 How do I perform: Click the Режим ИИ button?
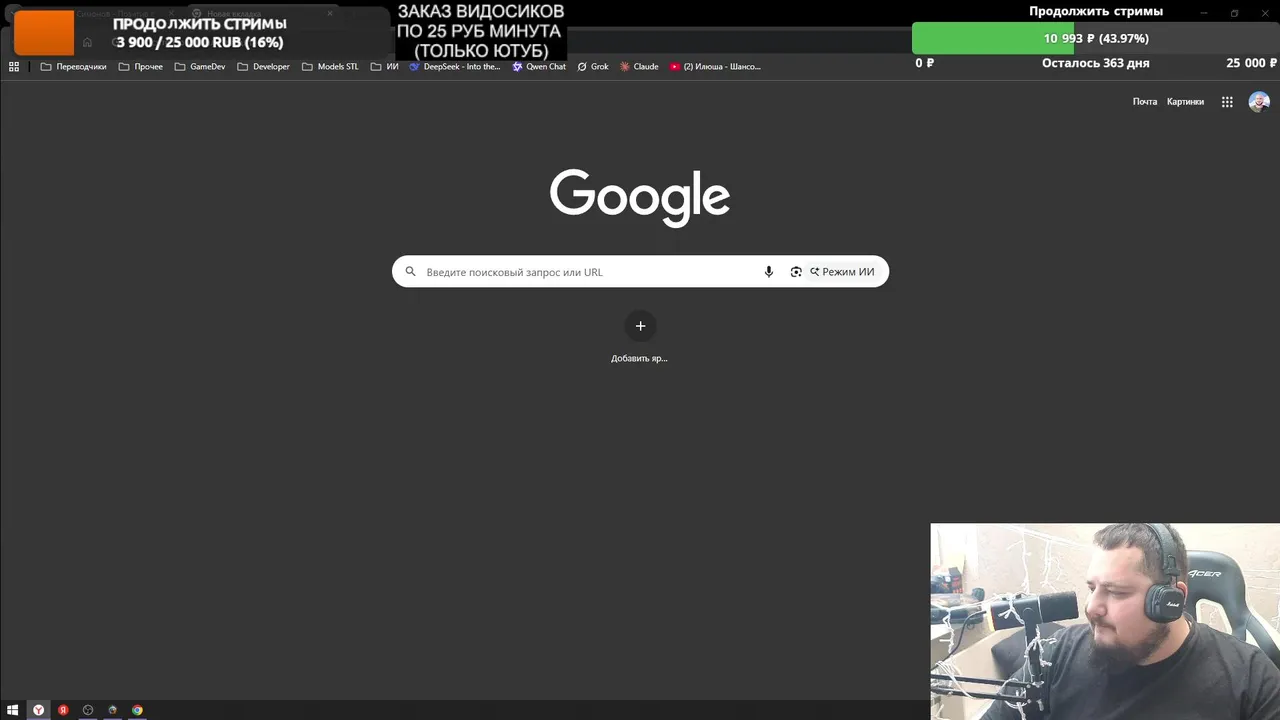coord(842,272)
